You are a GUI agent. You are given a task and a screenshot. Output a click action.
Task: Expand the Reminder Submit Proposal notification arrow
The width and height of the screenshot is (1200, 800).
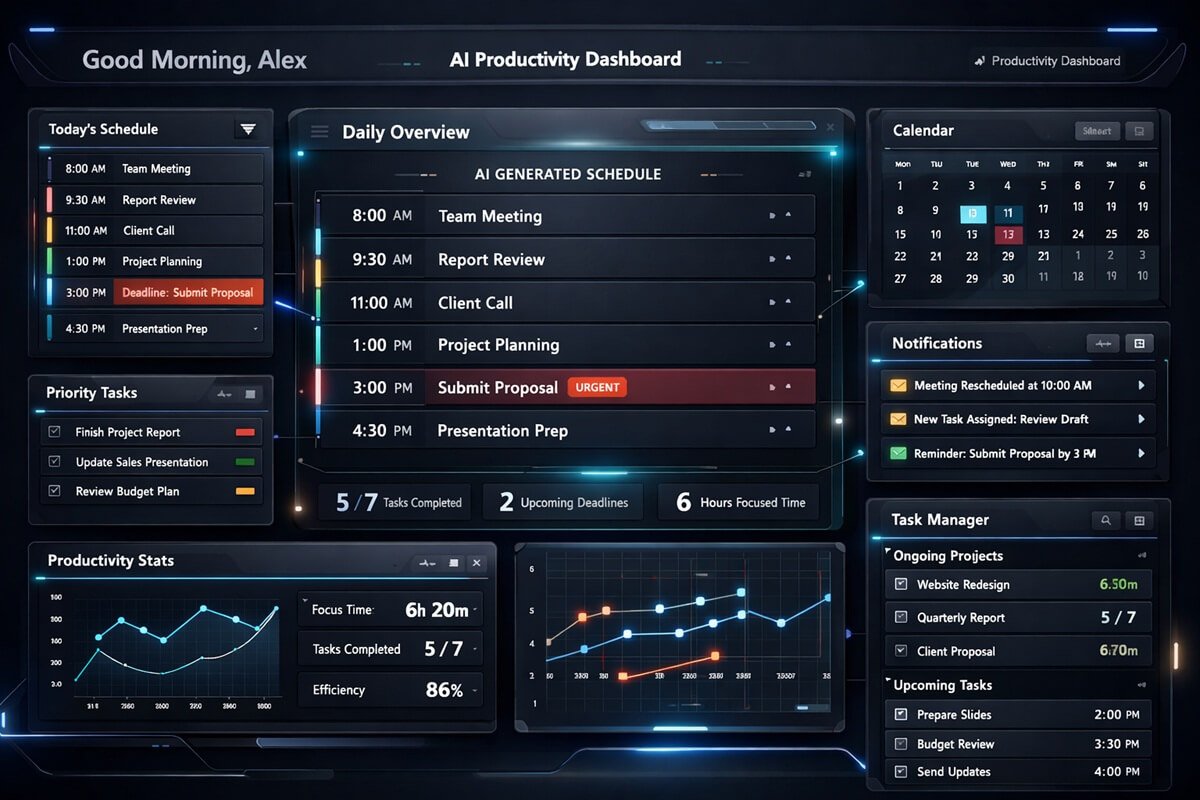coord(1141,453)
